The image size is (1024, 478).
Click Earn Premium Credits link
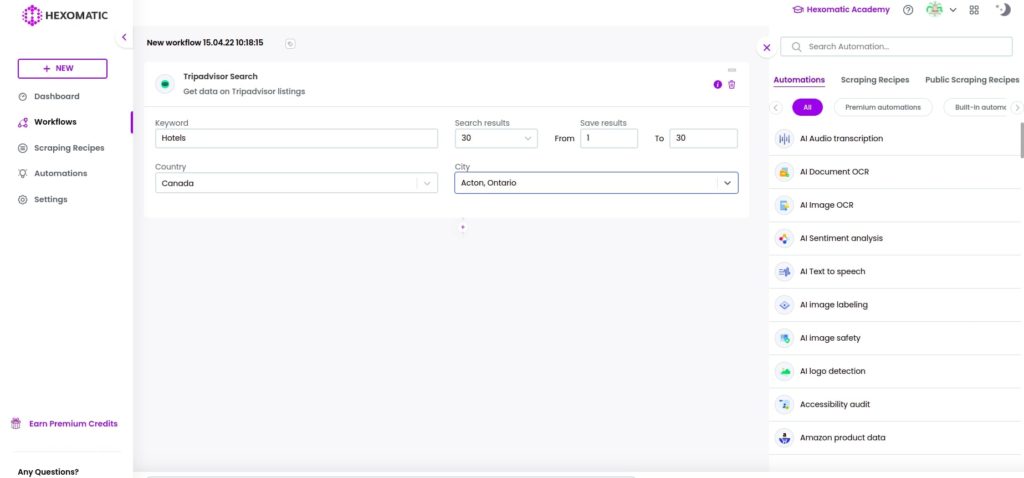point(73,424)
